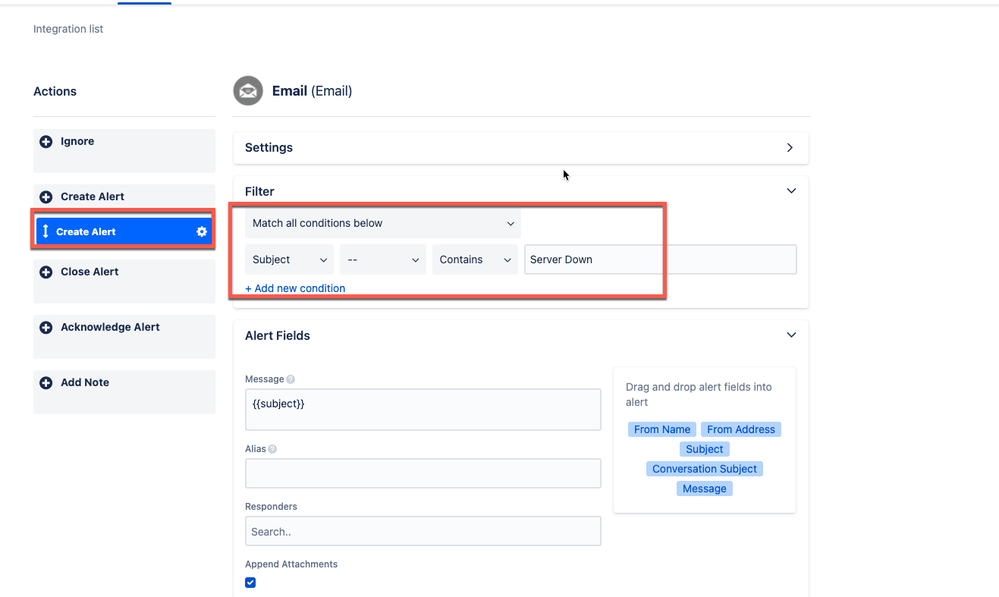Click Add new condition link
999x597 pixels.
click(295, 289)
